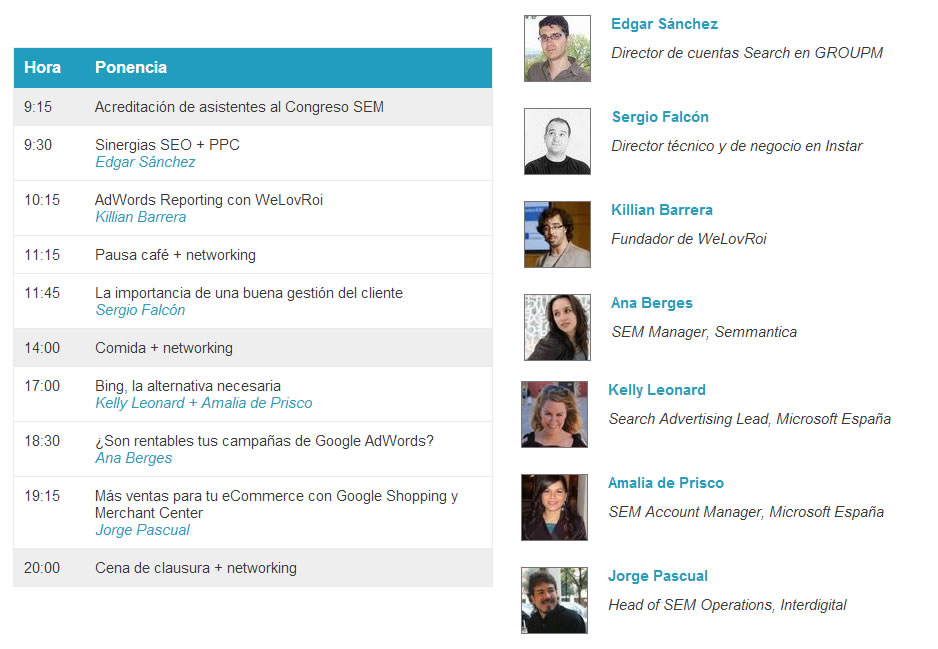Click Kelly Leonard + Amalia de Prisco link

[203, 403]
